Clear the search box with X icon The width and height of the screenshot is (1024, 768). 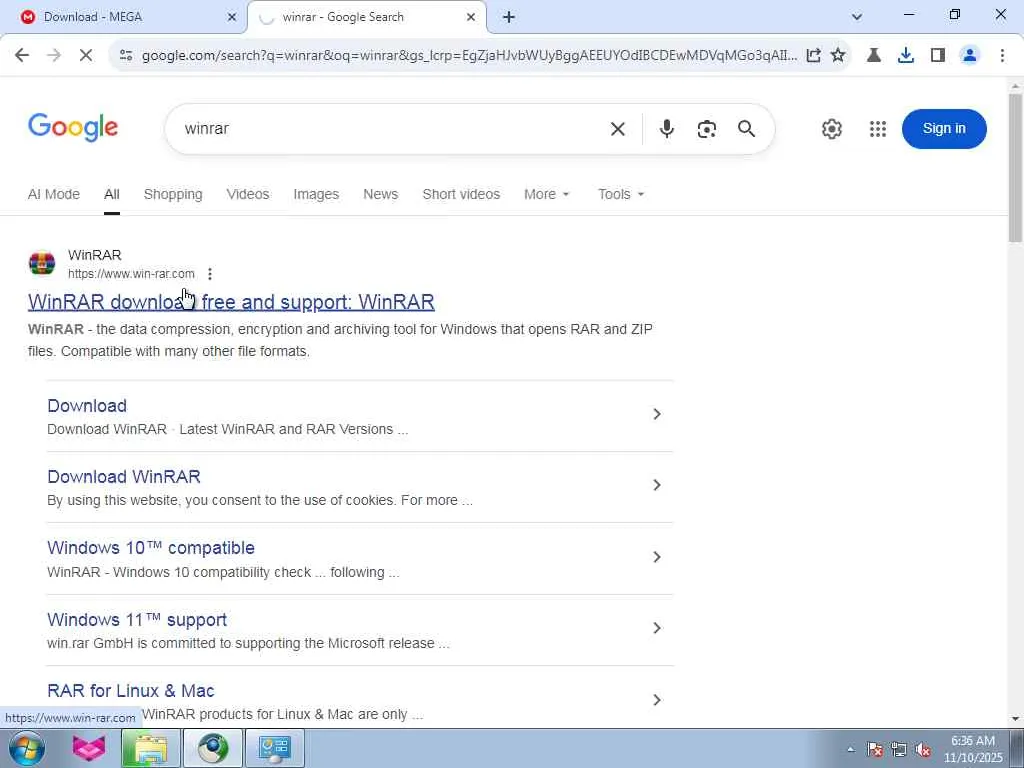[x=618, y=129]
